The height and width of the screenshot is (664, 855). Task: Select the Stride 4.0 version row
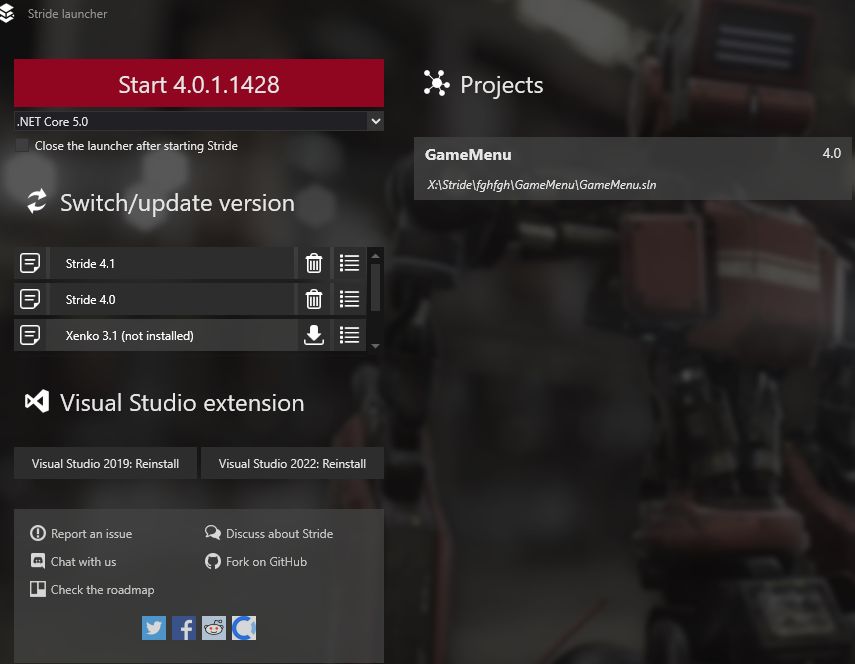point(171,299)
